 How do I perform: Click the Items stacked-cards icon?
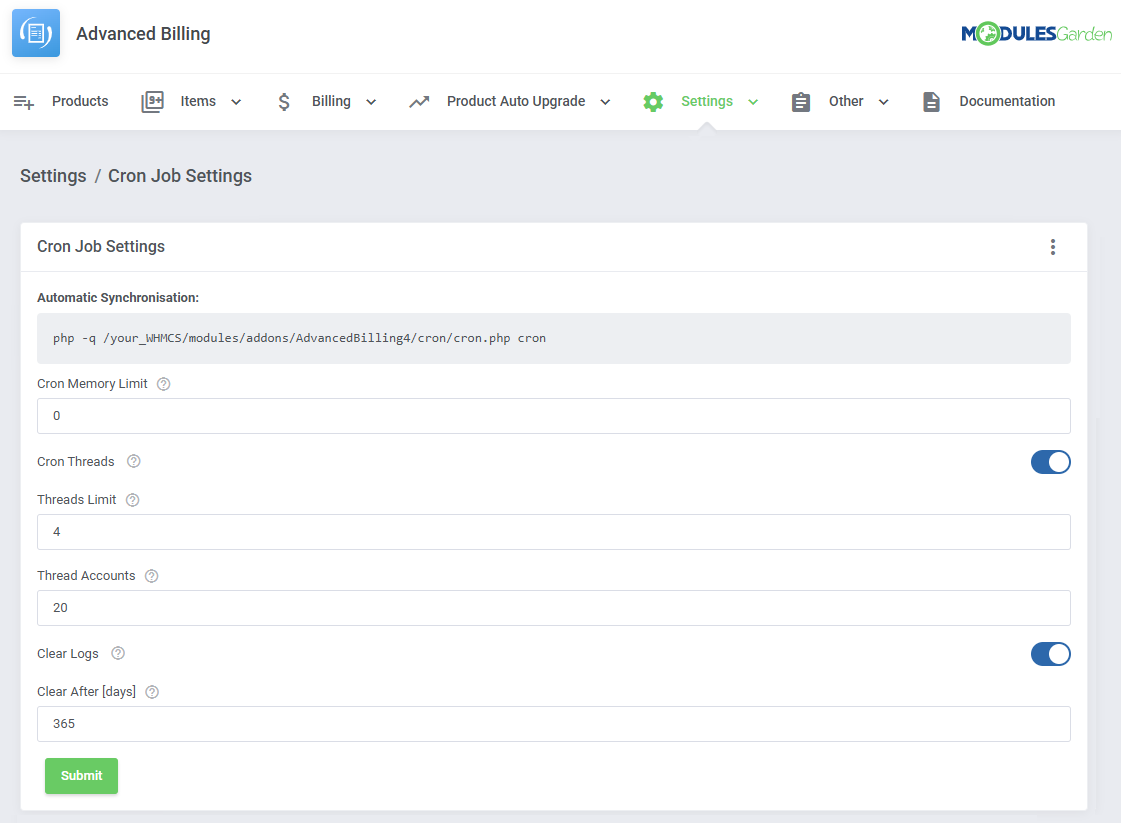[x=152, y=102]
